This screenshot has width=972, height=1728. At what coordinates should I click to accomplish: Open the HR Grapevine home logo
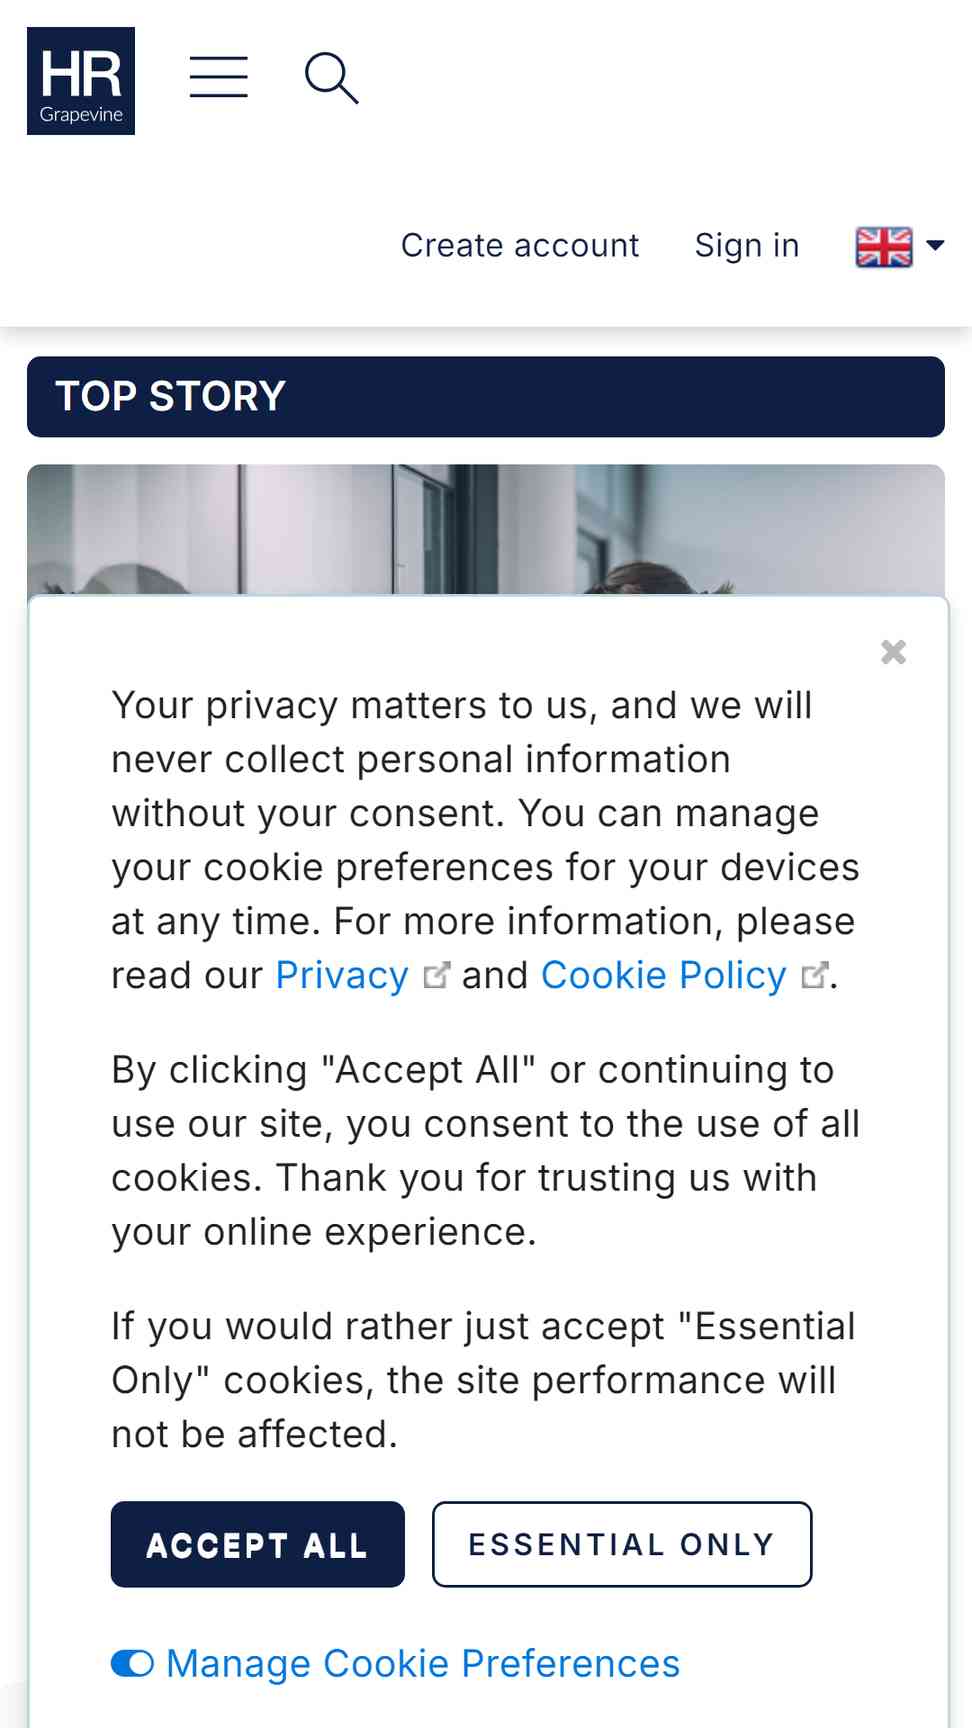pos(81,81)
